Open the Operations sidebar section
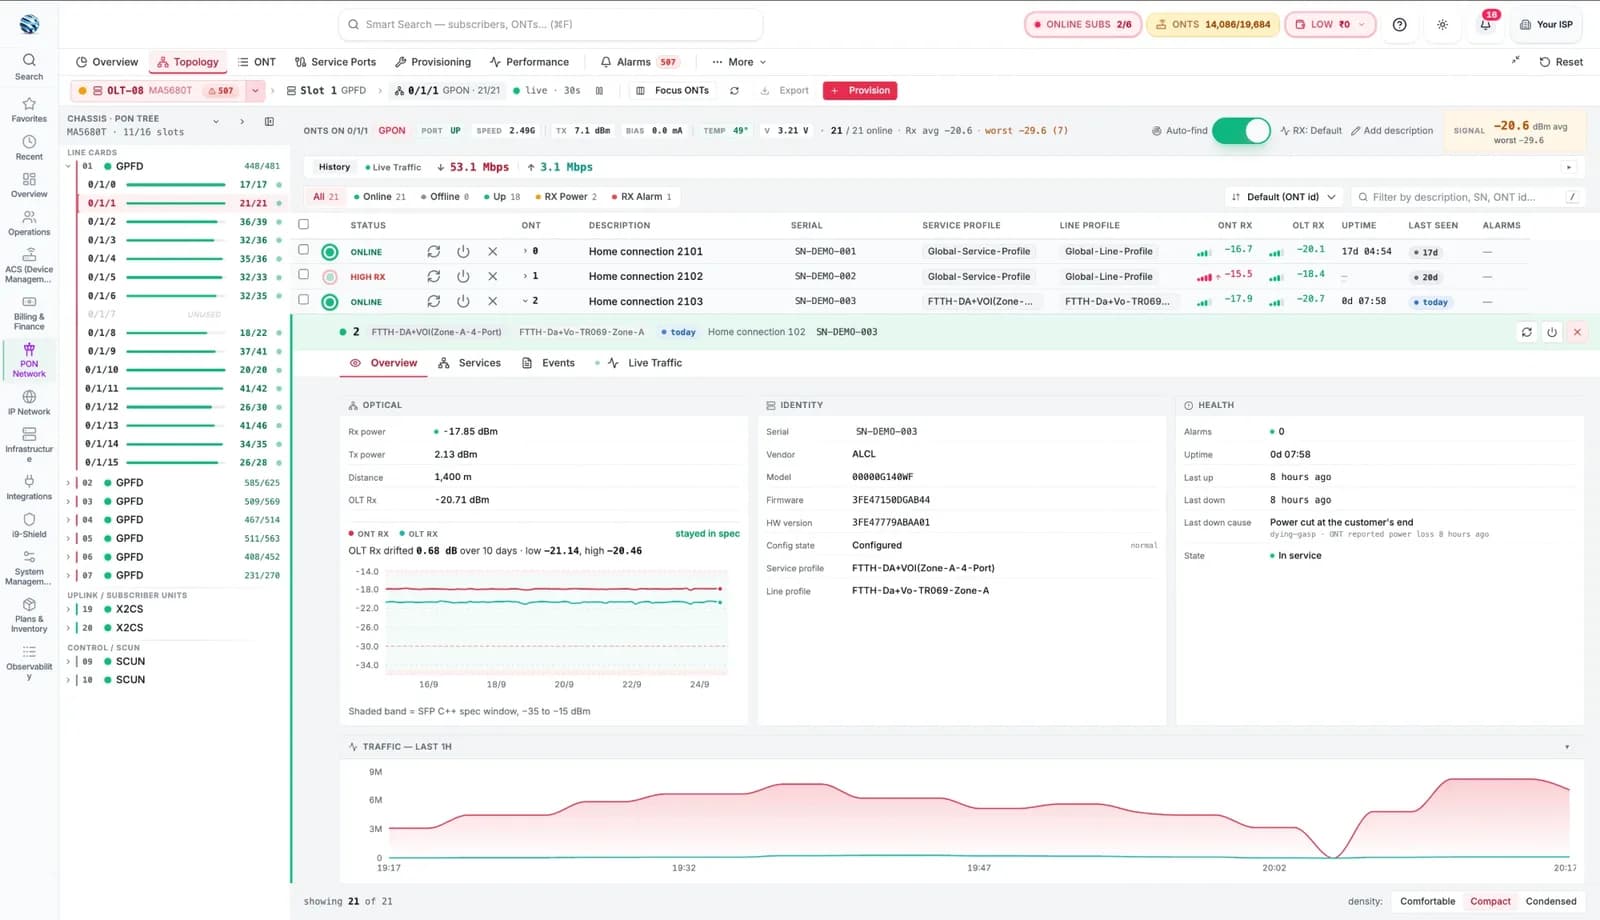Screen dimensions: 1600x920 click(29, 223)
